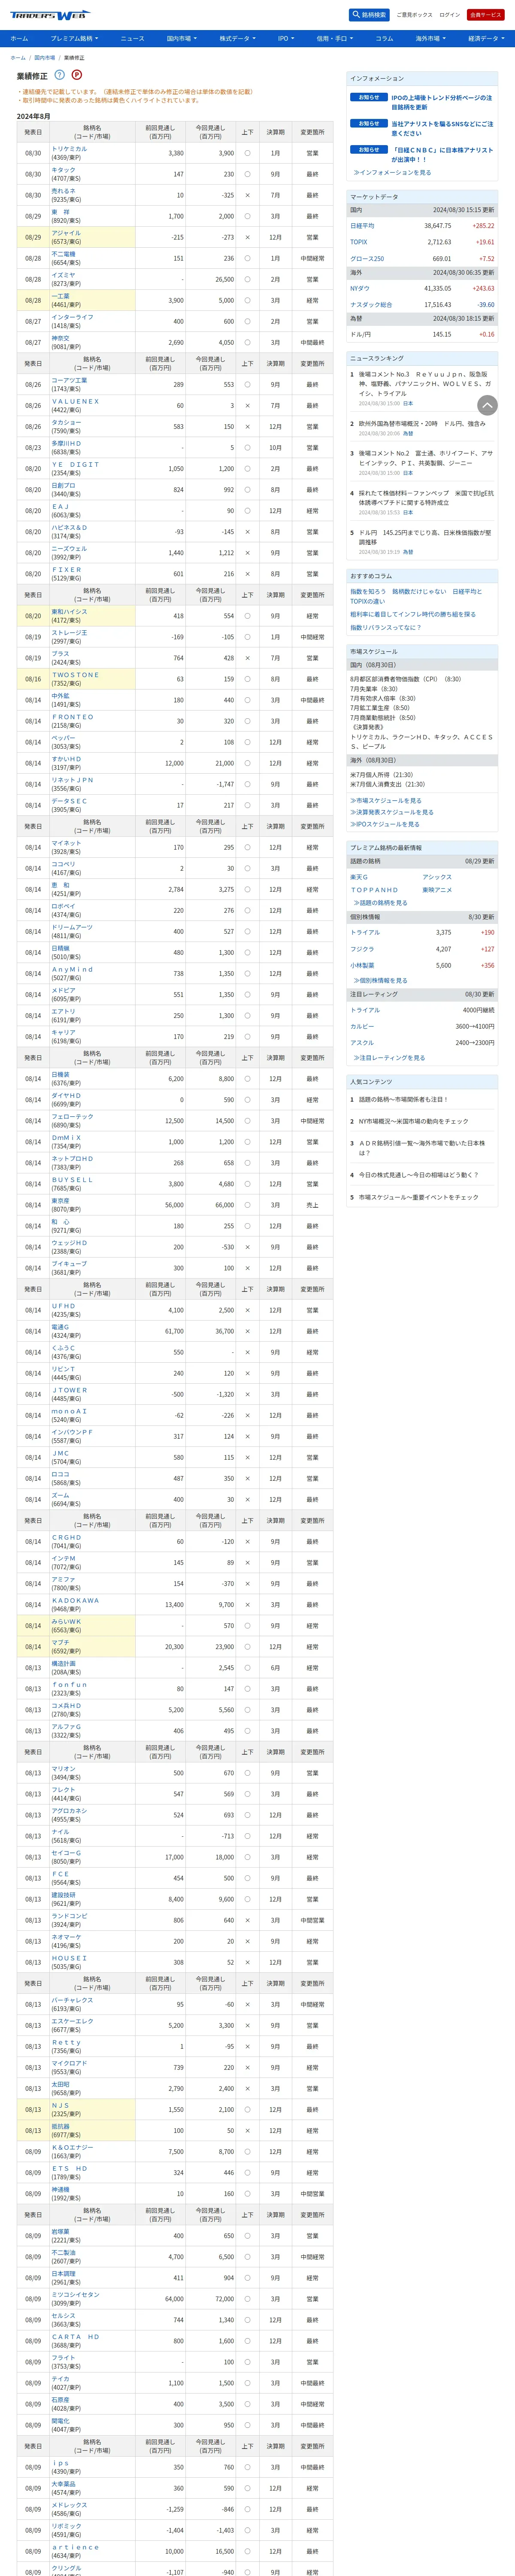Open the ＴＷＯＳＴＯＮＥ stock link

coord(75,675)
